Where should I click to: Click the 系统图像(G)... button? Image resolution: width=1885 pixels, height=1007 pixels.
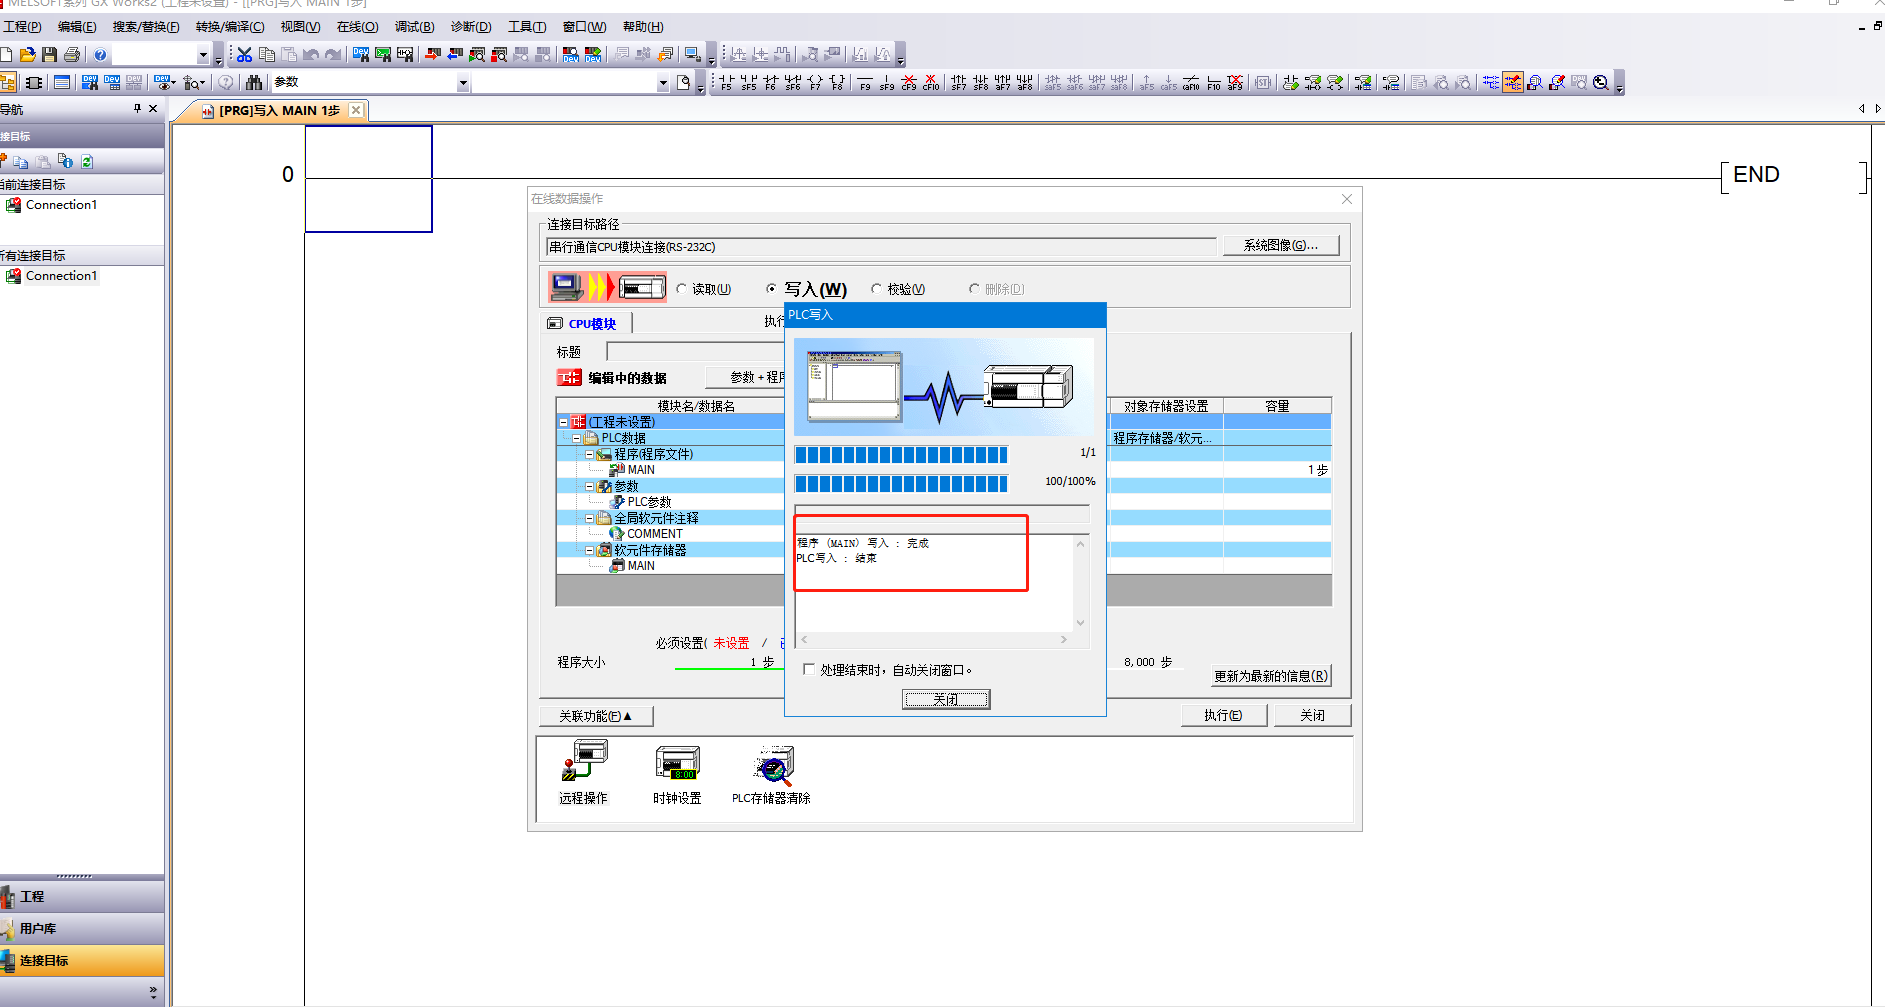[x=1280, y=245]
